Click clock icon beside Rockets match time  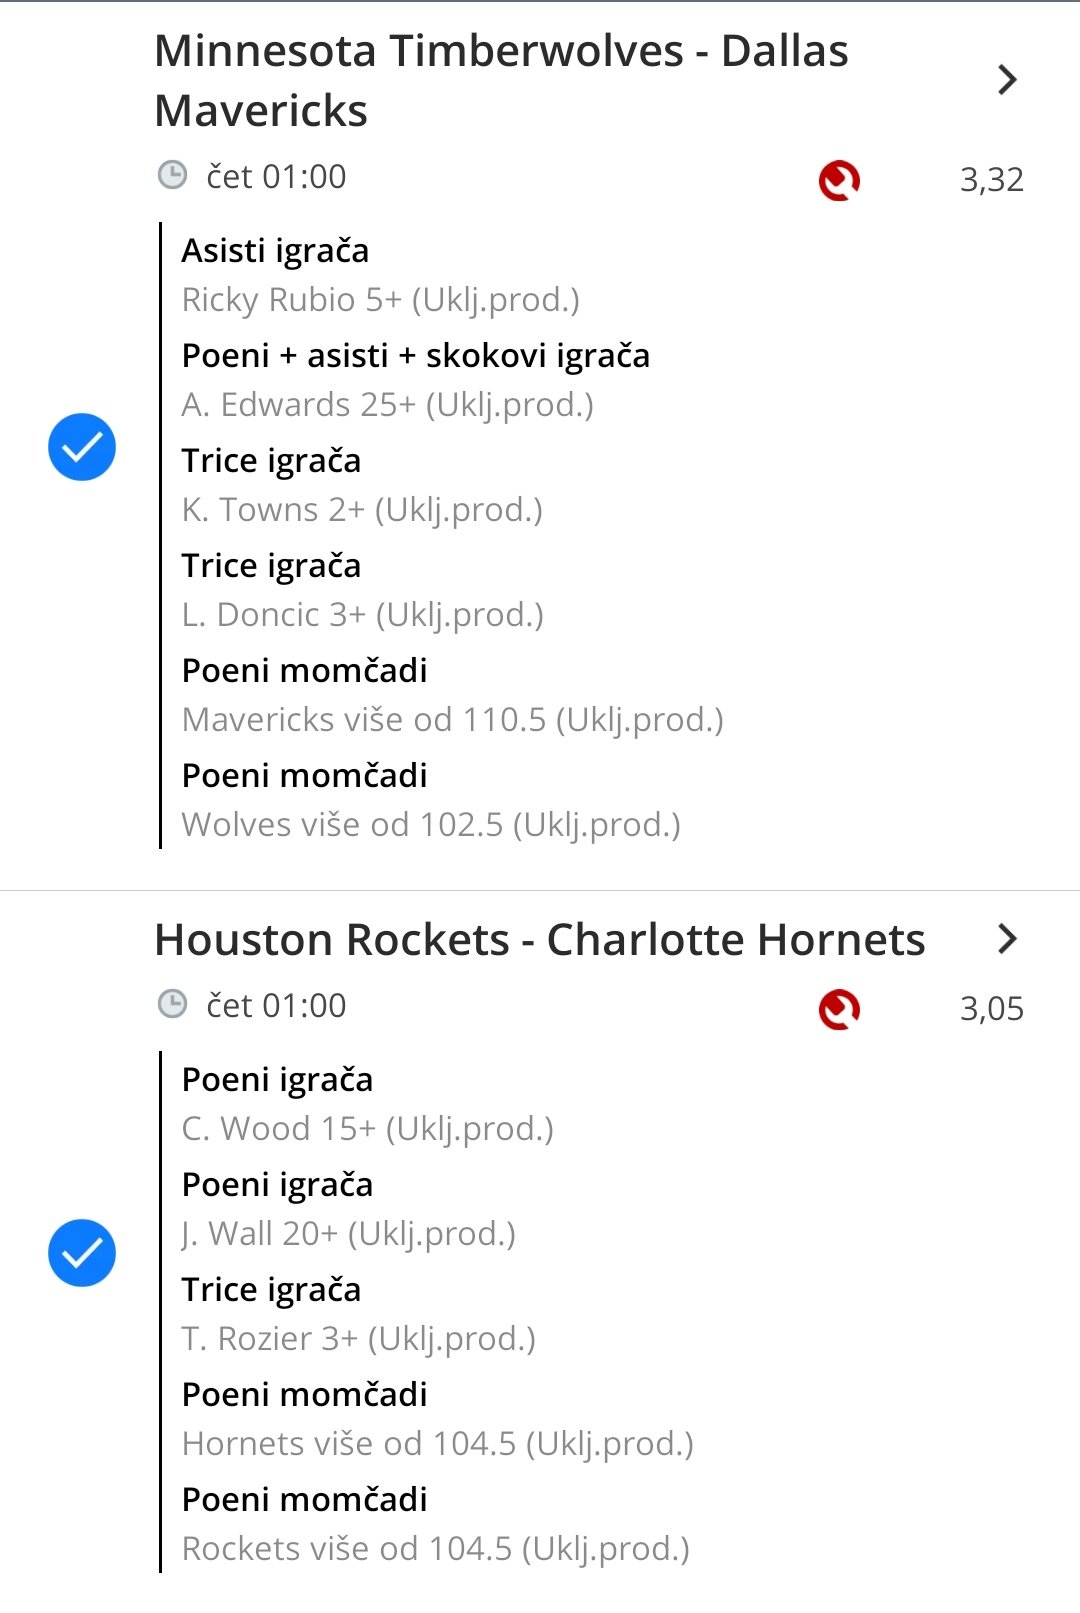click(173, 1004)
